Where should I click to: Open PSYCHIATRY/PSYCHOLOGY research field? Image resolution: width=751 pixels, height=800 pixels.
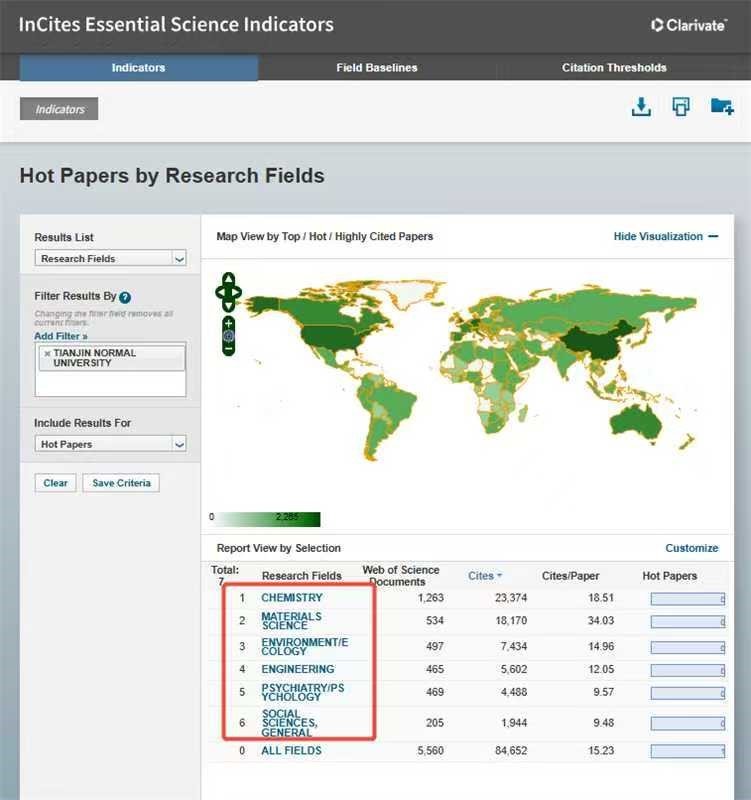[x=303, y=692]
